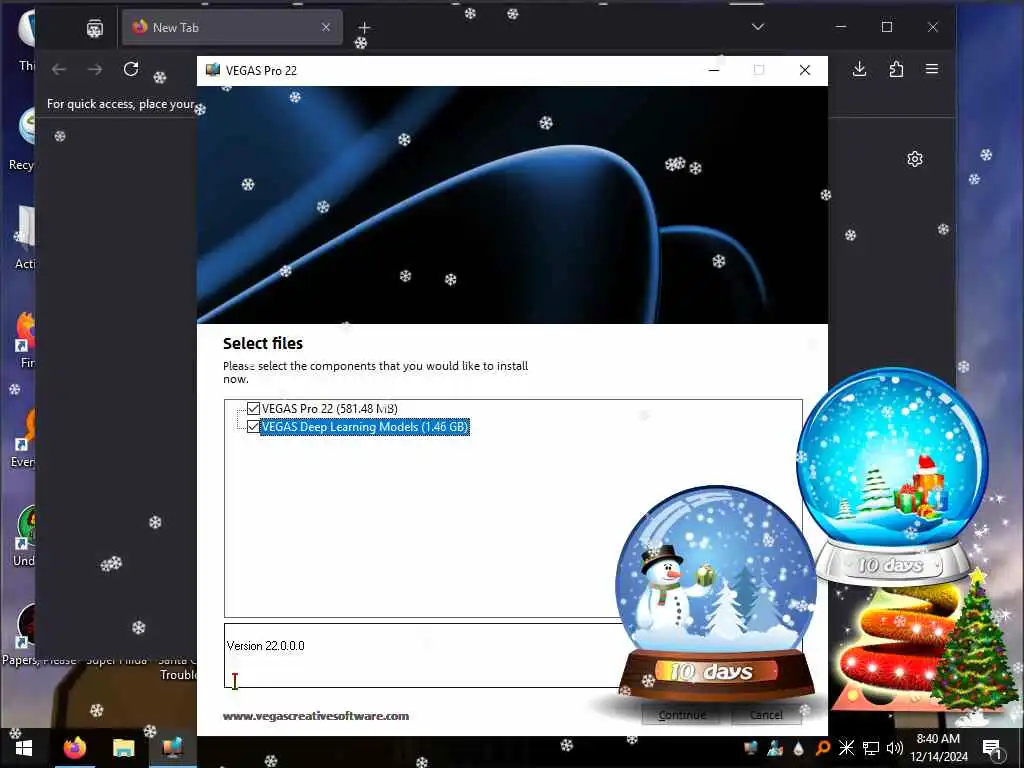Maximize the Firefox window
This screenshot has width=1024, height=768.
887,27
